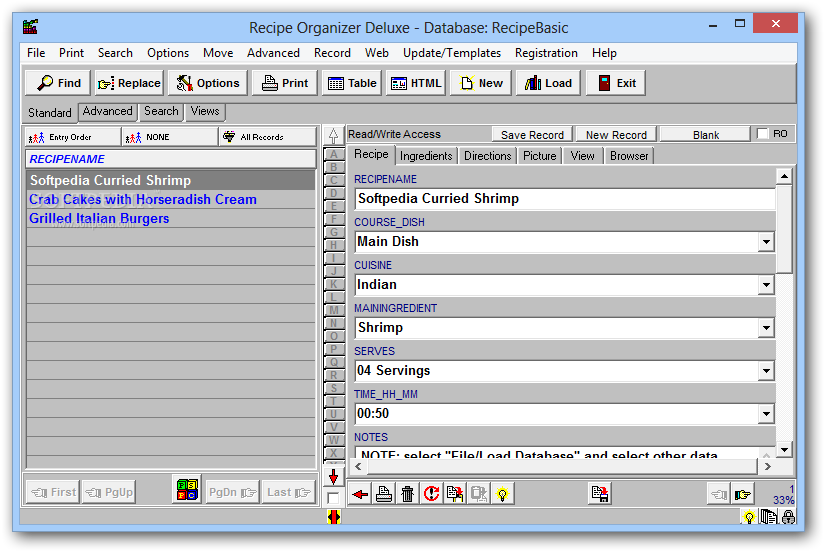The width and height of the screenshot is (825, 552).
Task: Click the Save Record button
Action: click(x=532, y=135)
